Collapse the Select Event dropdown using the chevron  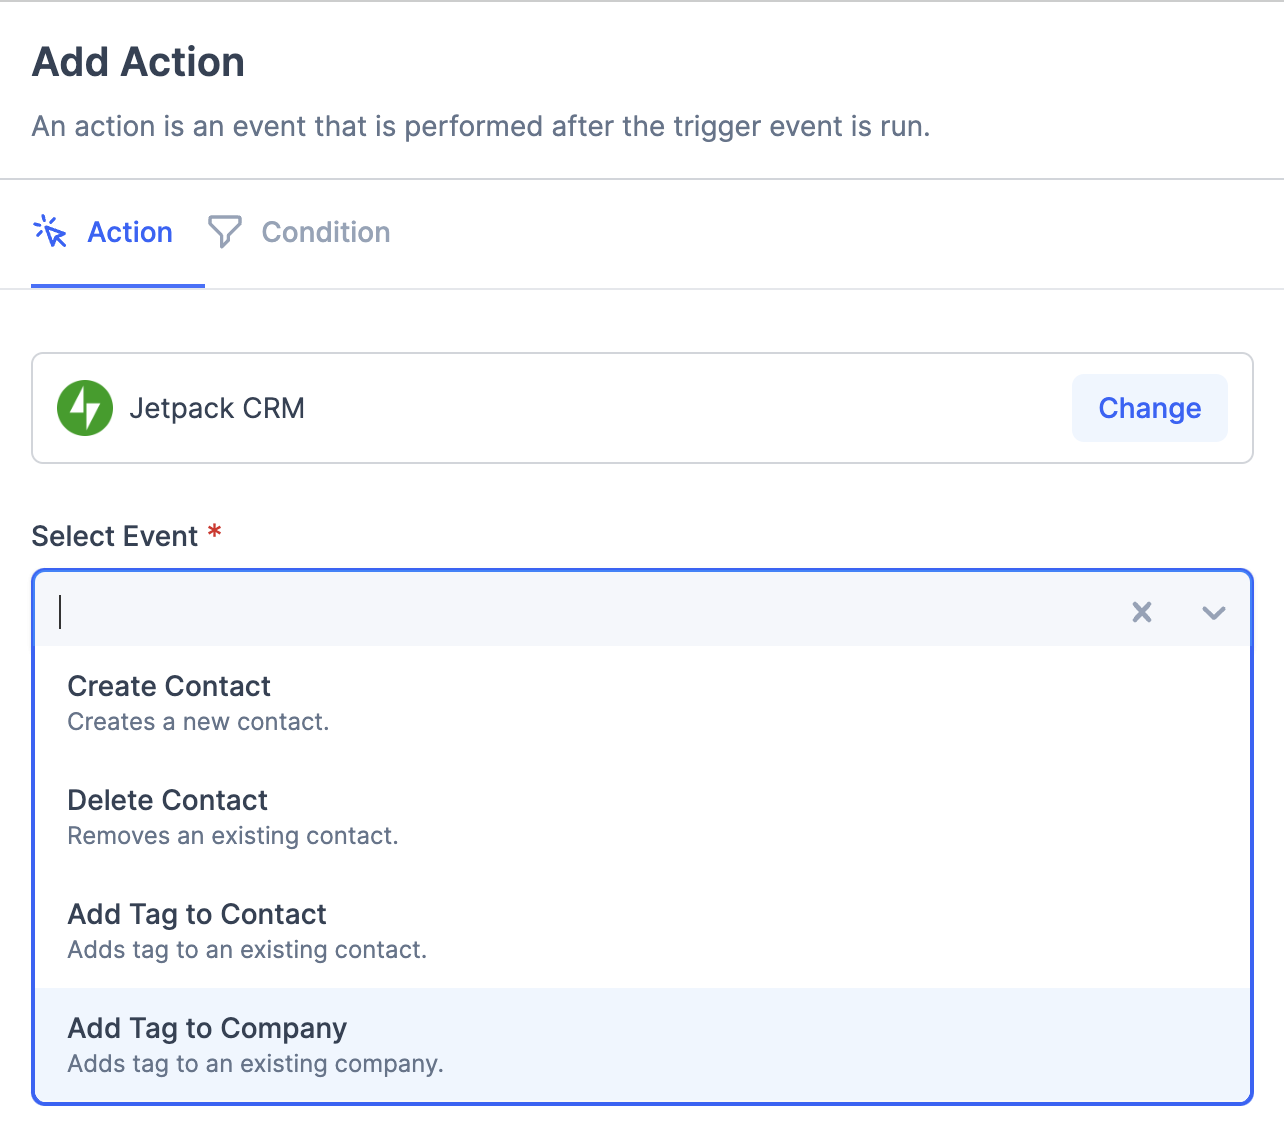pyautogui.click(x=1213, y=612)
